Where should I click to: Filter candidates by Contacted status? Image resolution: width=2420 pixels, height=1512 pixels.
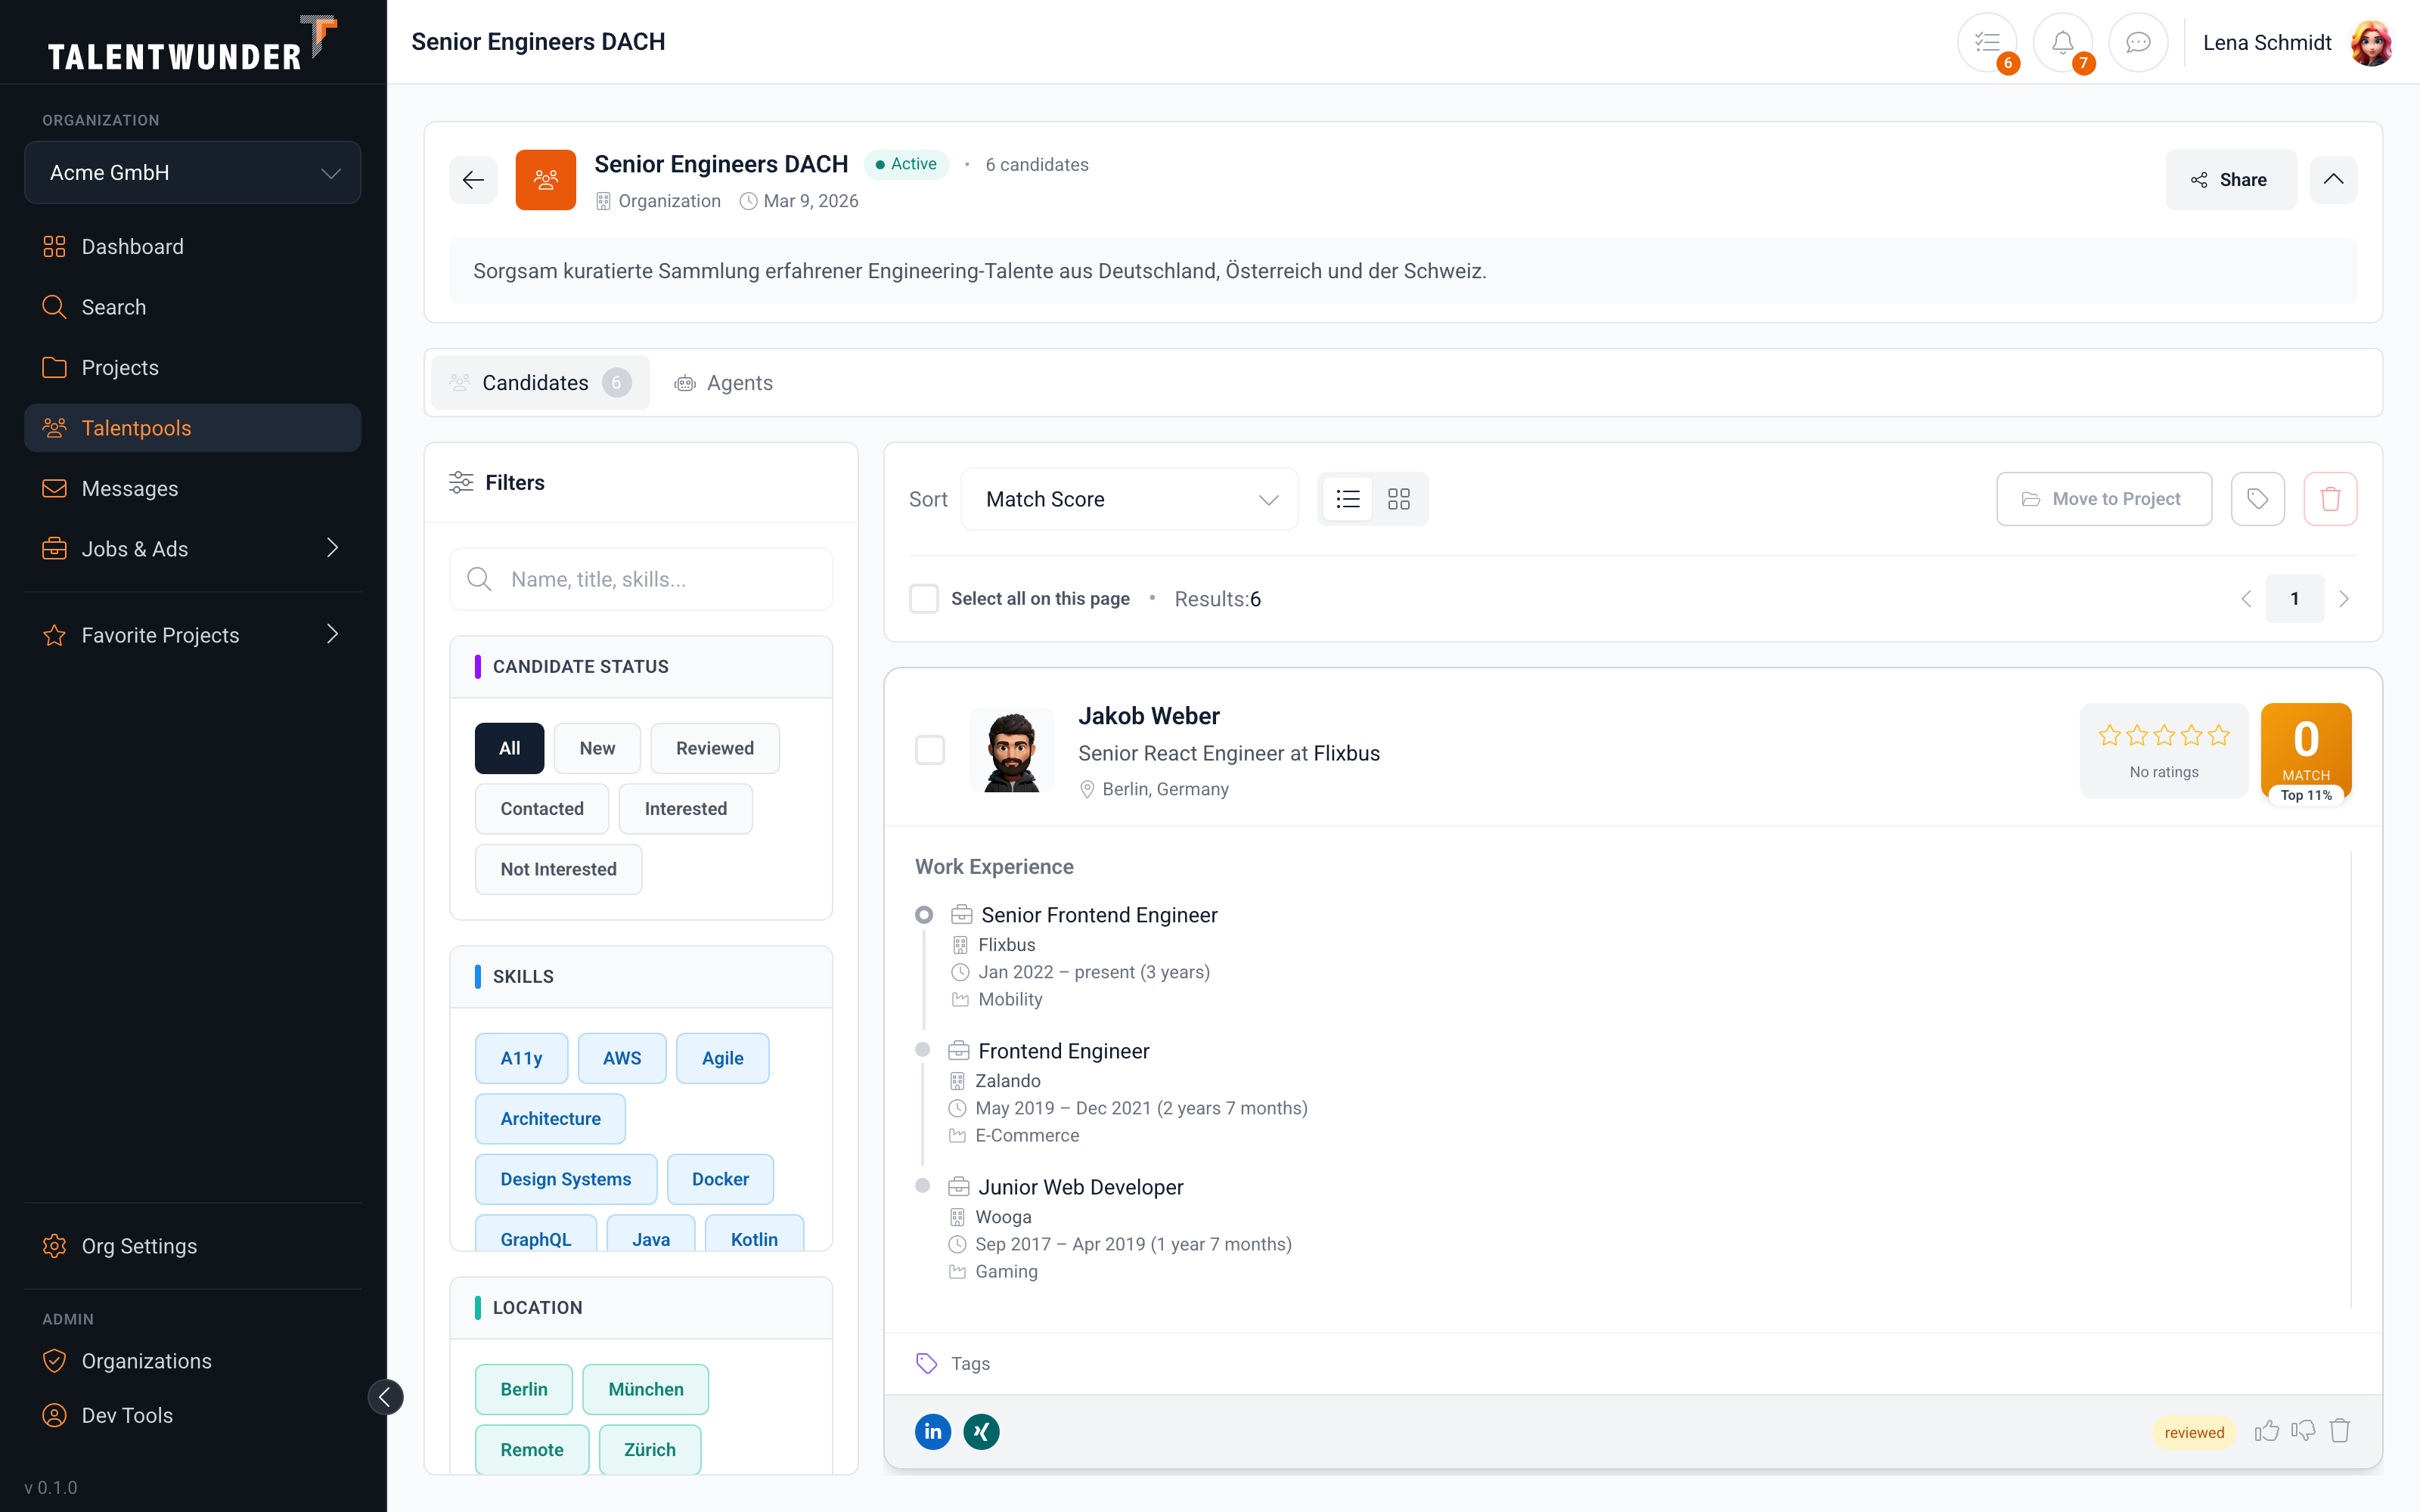click(542, 809)
